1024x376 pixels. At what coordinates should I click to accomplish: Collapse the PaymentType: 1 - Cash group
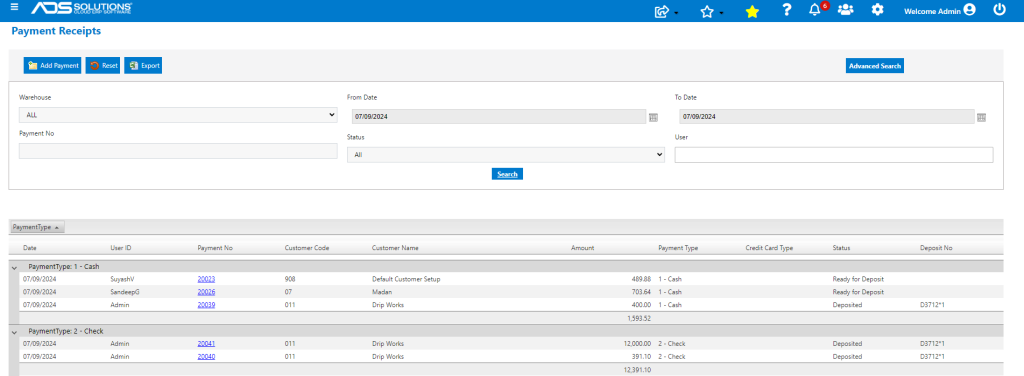[x=14, y=267]
